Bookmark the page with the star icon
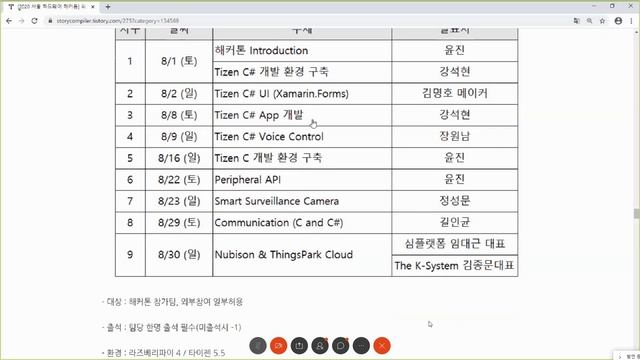 [602, 21]
